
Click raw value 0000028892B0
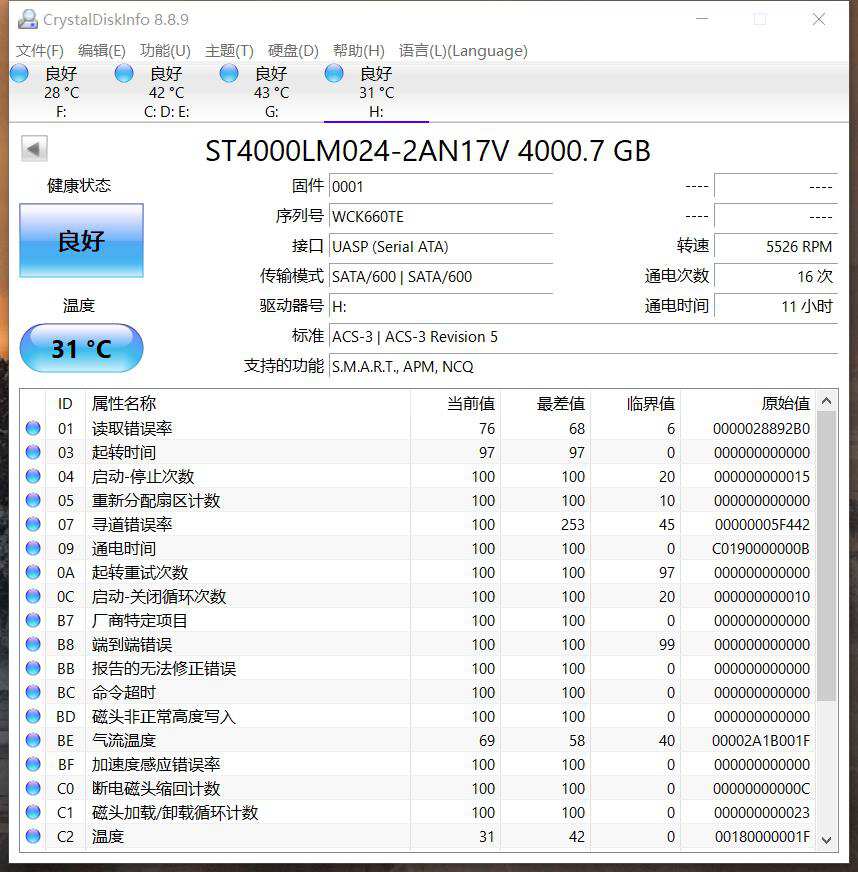[x=761, y=429]
